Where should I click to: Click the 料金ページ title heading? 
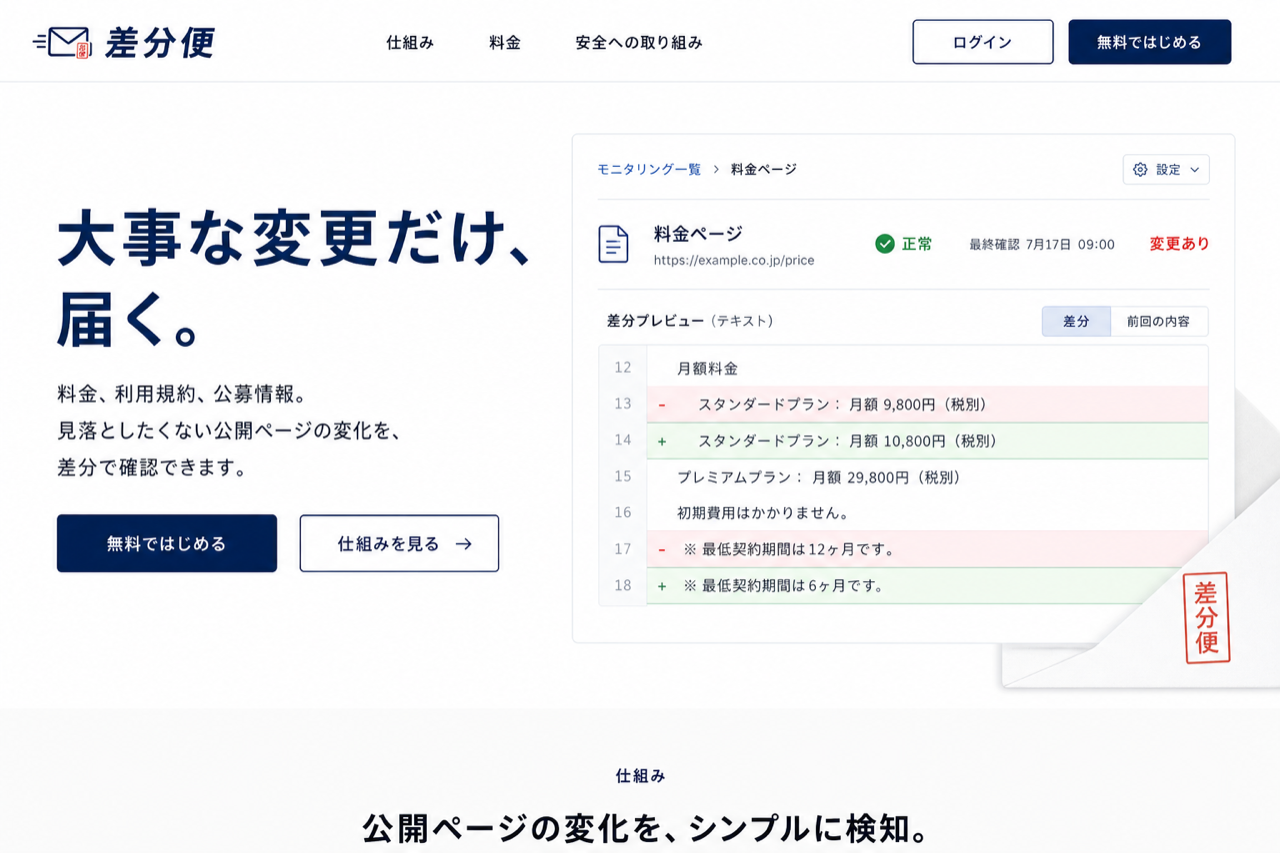coord(698,234)
